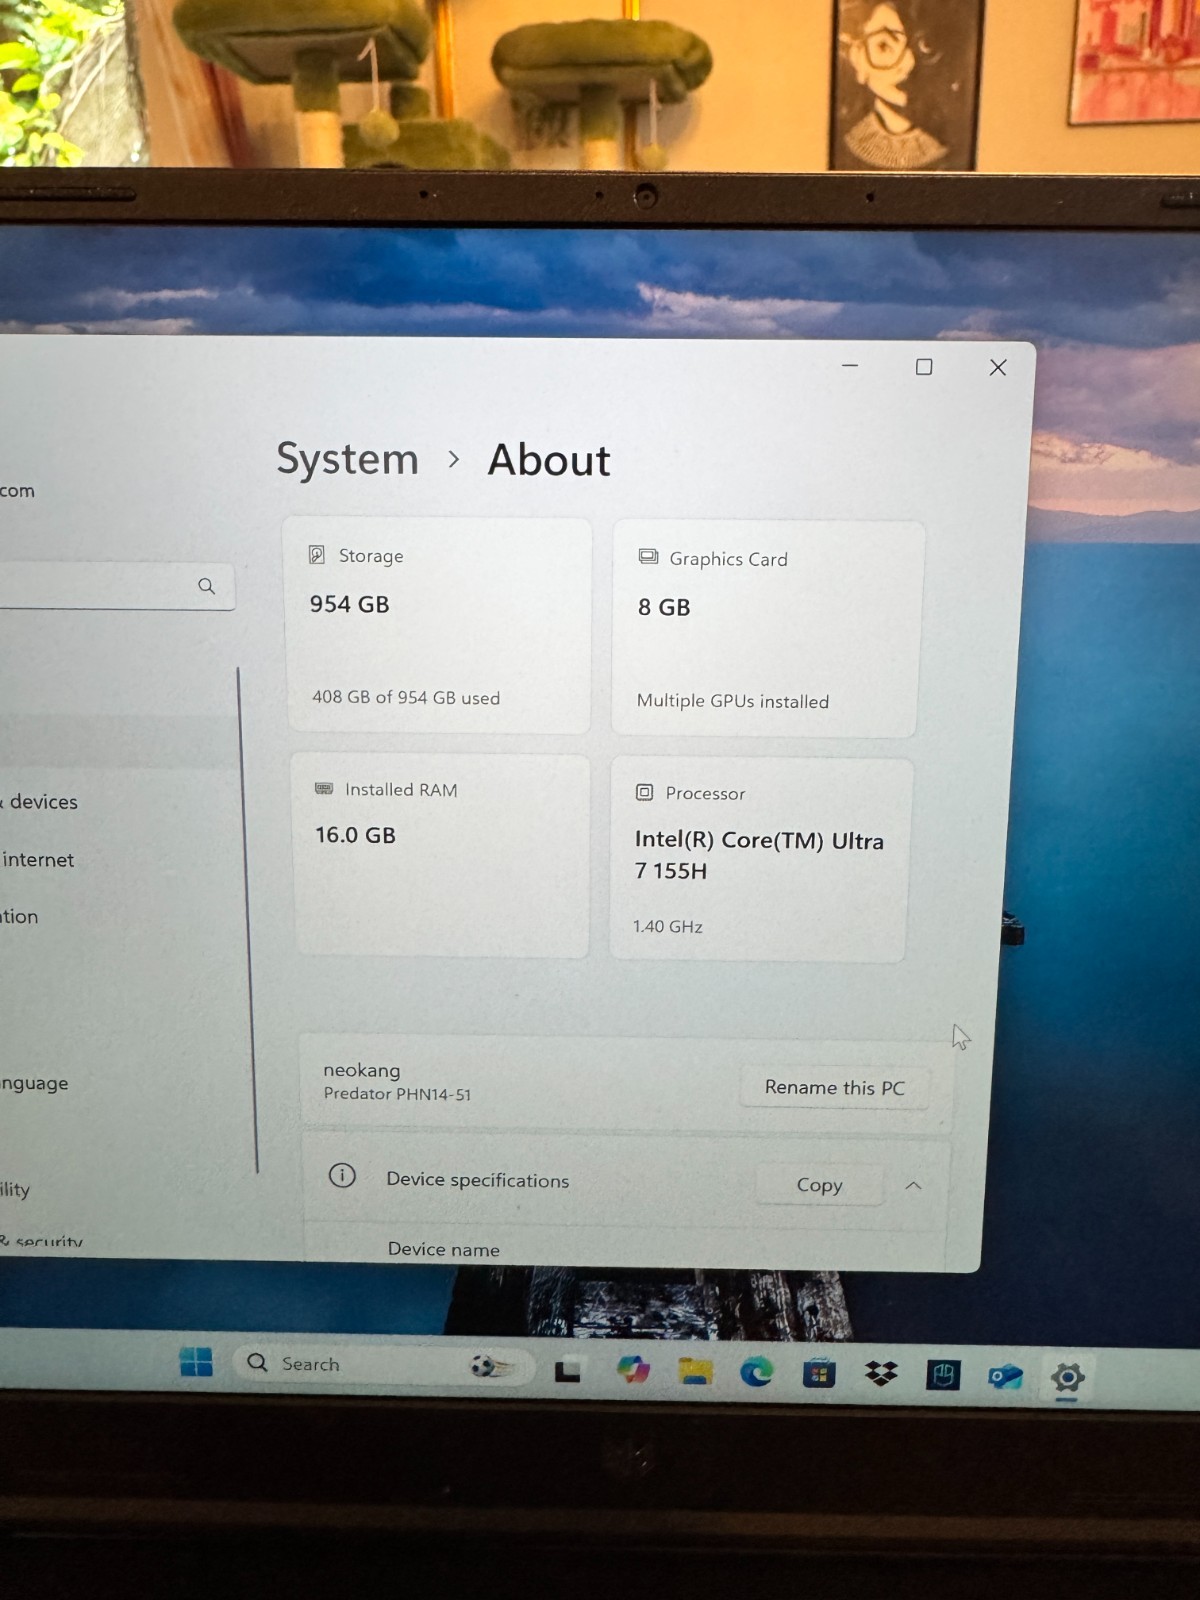The height and width of the screenshot is (1600, 1200).
Task: Open the Storage card
Action: pos(438,626)
